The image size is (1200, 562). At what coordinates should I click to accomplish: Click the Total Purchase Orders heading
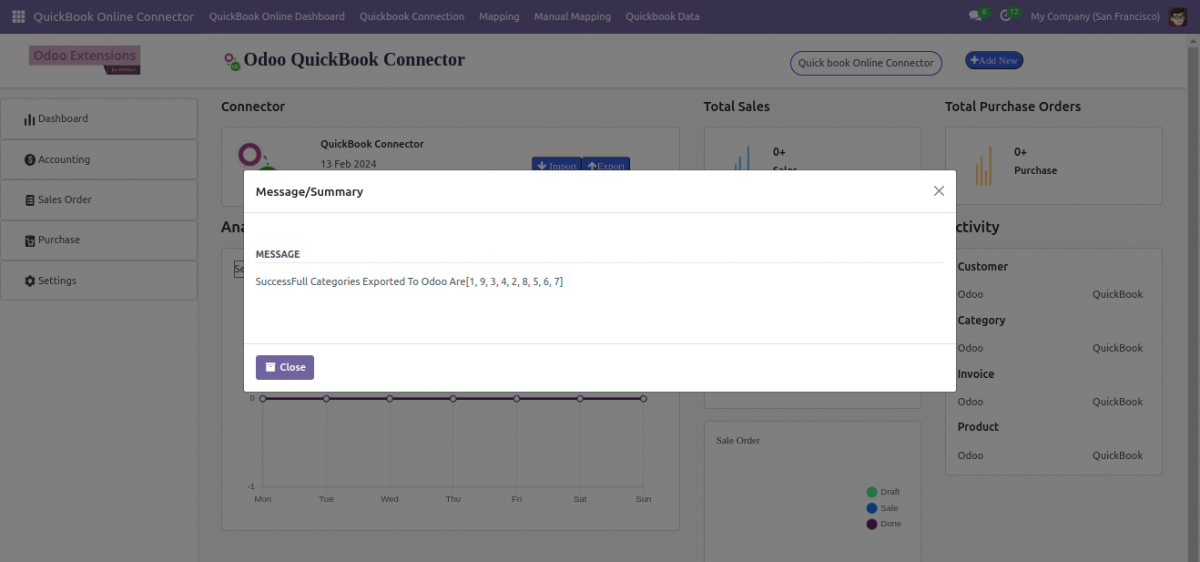[1013, 106]
